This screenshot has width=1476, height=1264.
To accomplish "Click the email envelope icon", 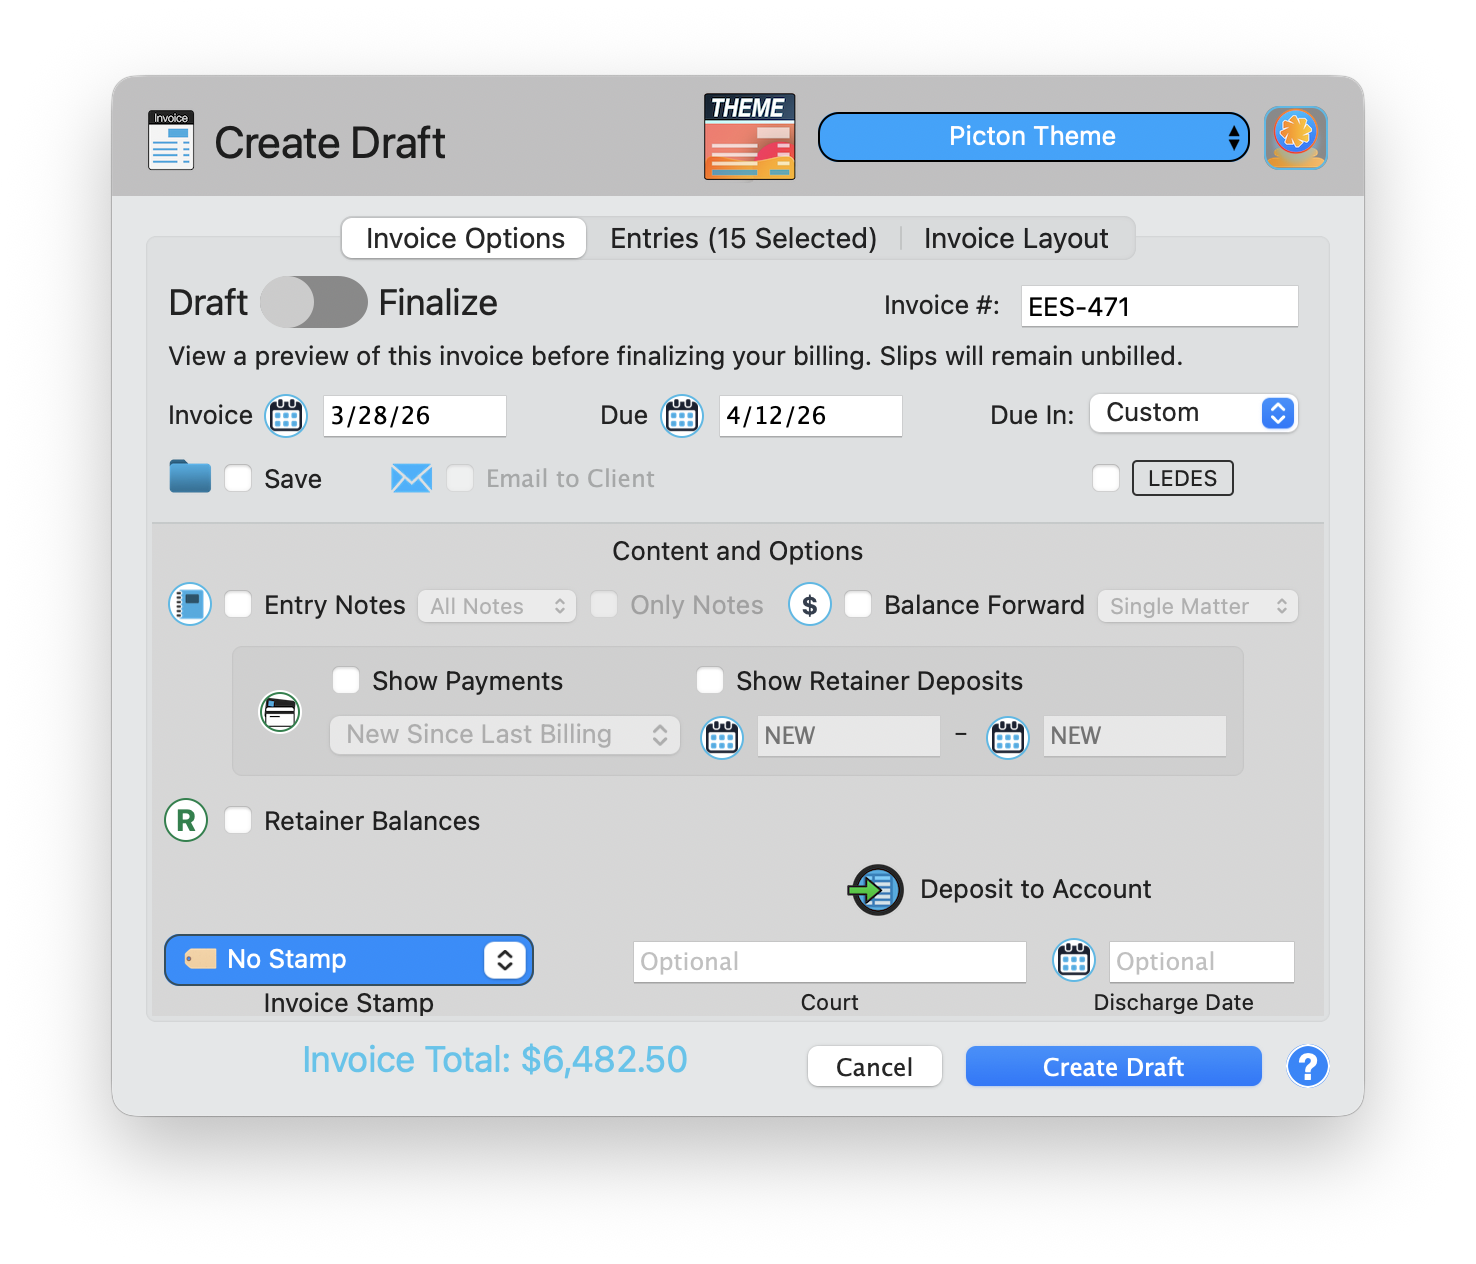I will click(411, 478).
